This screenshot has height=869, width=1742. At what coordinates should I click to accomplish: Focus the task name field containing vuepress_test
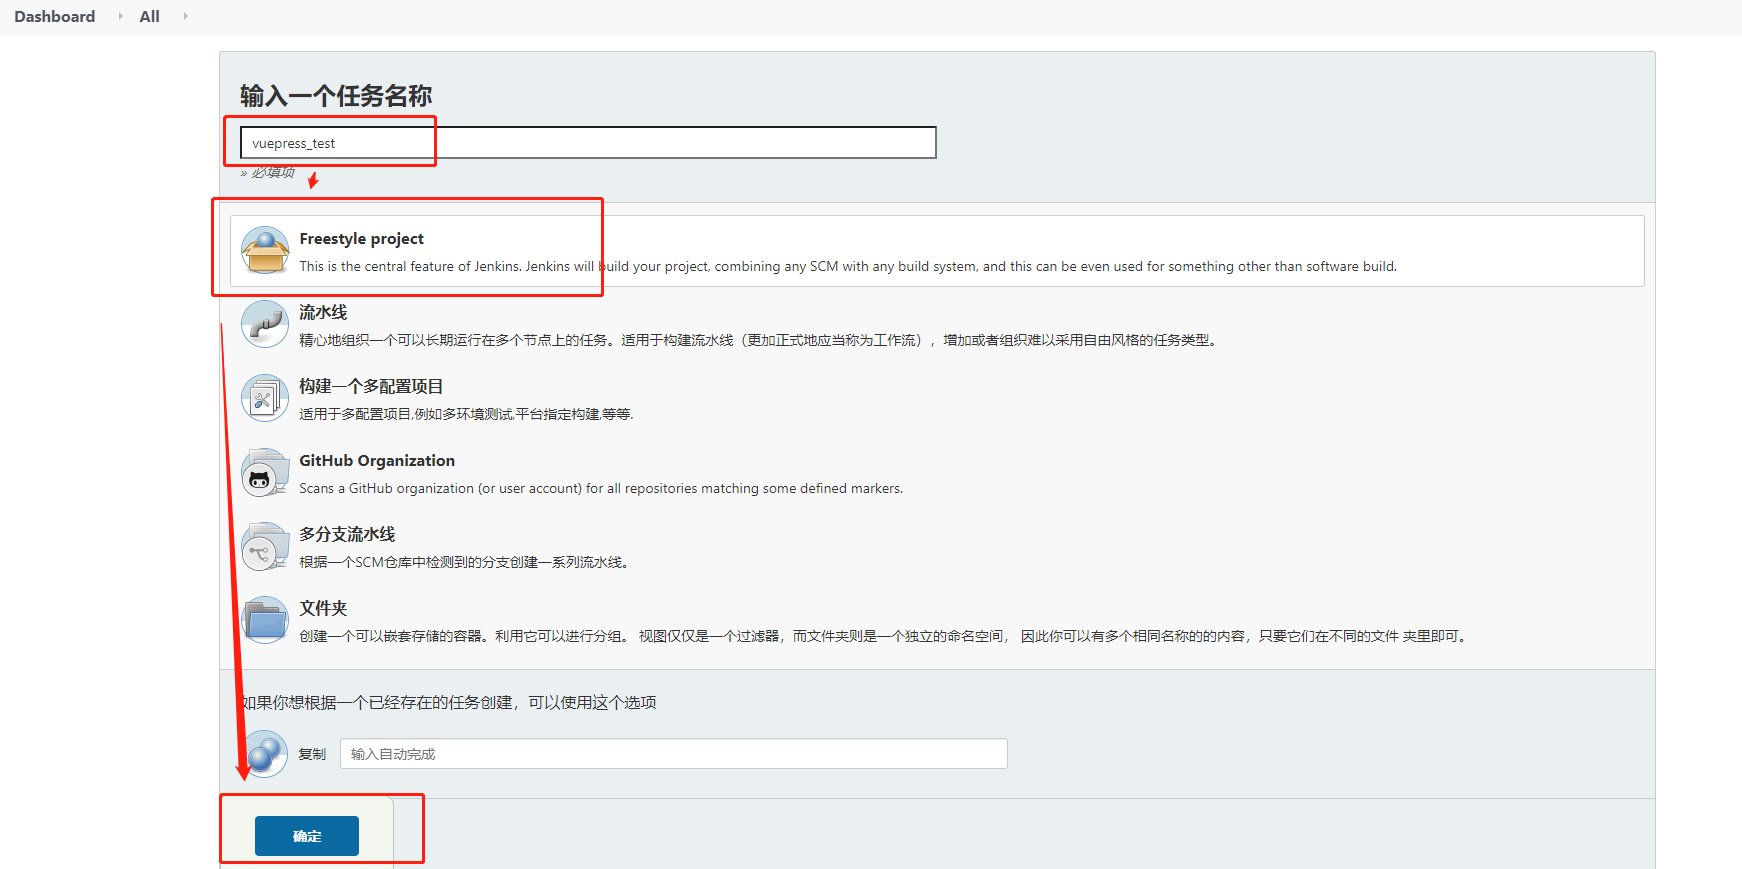588,143
